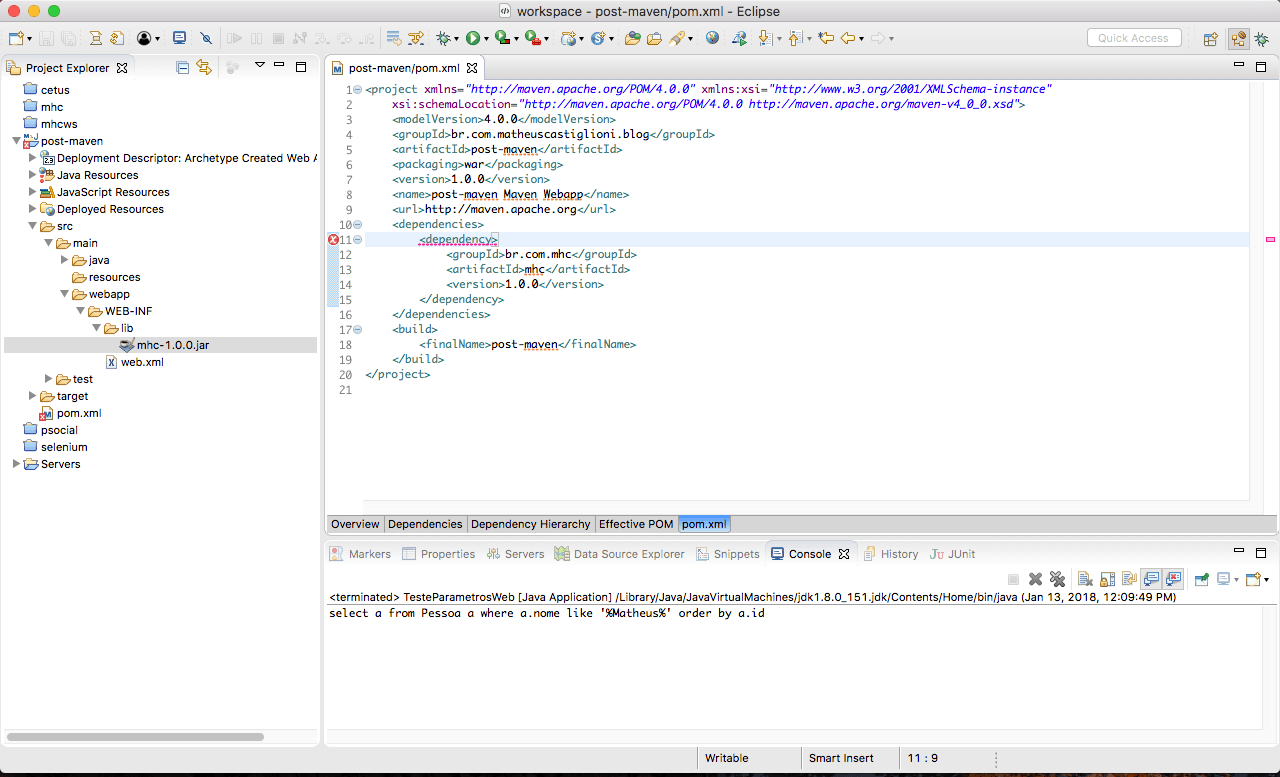The height and width of the screenshot is (777, 1280).
Task: Click the Project Explorer horizontal scrollbar
Action: point(135,737)
